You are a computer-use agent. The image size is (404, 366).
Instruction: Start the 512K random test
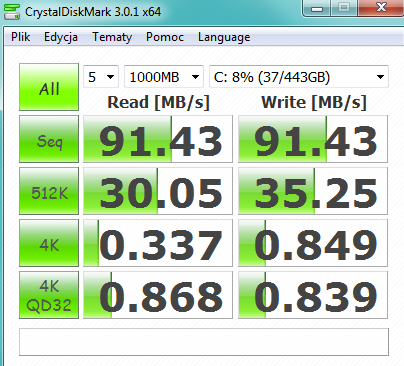[49, 191]
